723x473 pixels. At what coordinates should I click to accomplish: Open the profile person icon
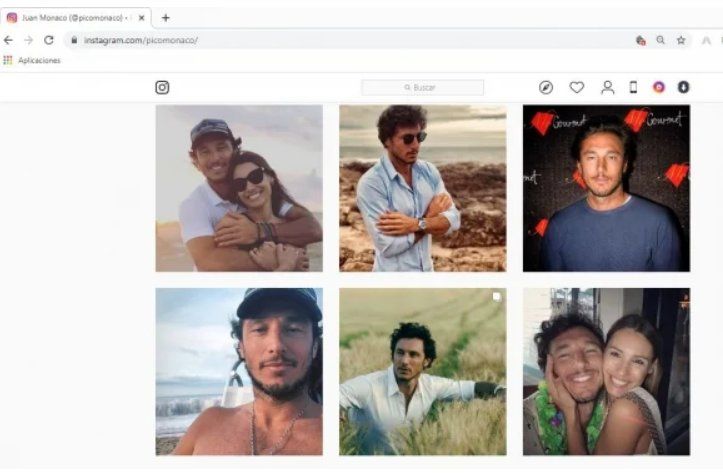(607, 87)
